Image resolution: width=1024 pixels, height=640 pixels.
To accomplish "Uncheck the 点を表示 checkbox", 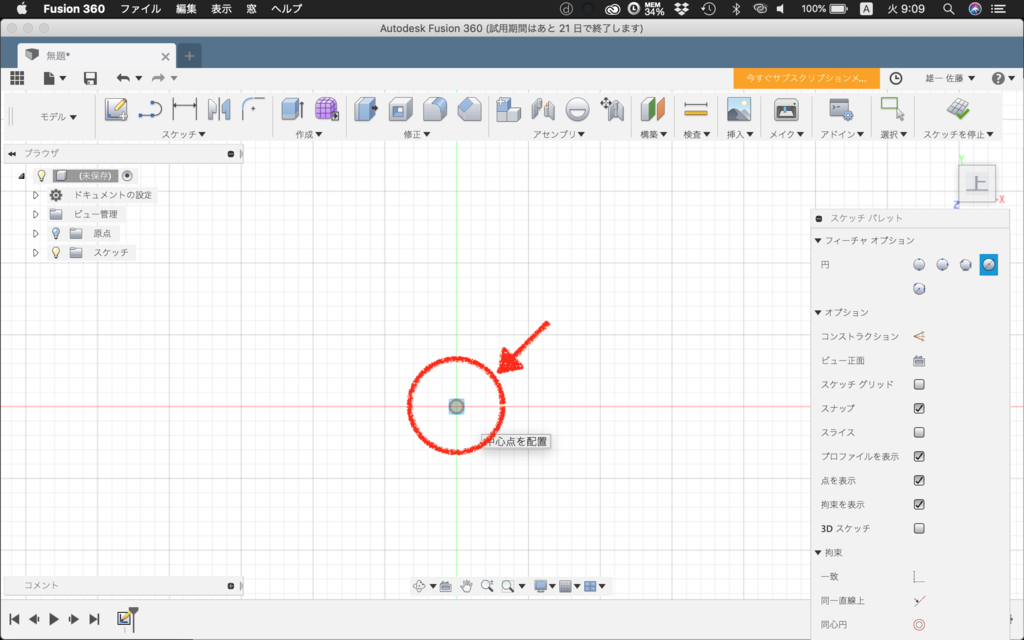I will 919,481.
